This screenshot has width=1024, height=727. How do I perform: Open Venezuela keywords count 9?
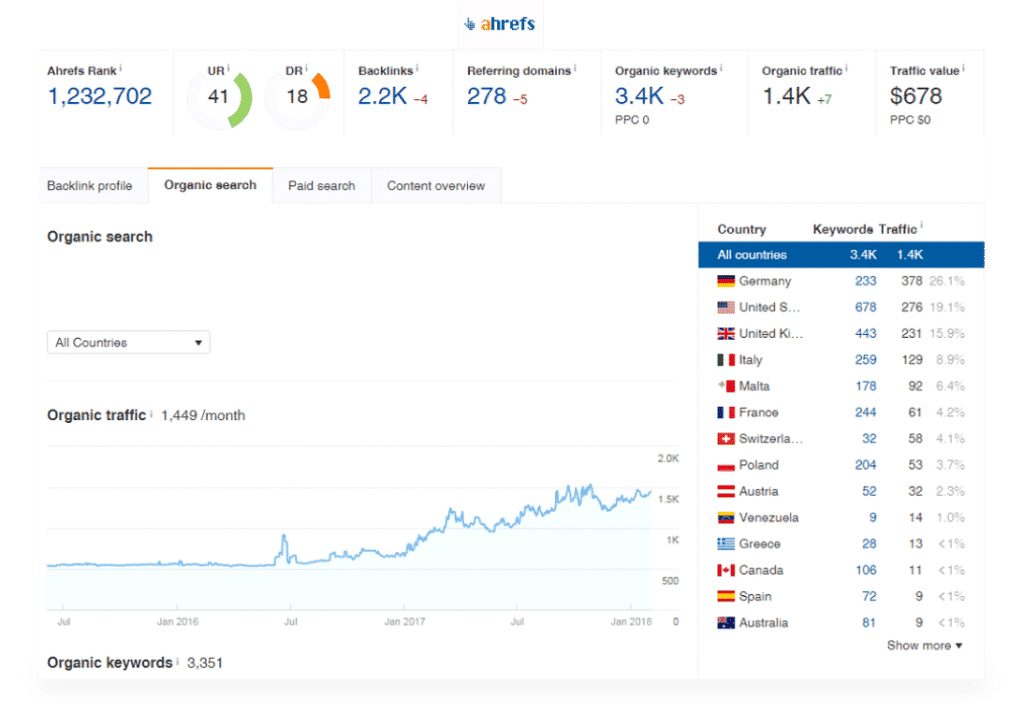873,518
